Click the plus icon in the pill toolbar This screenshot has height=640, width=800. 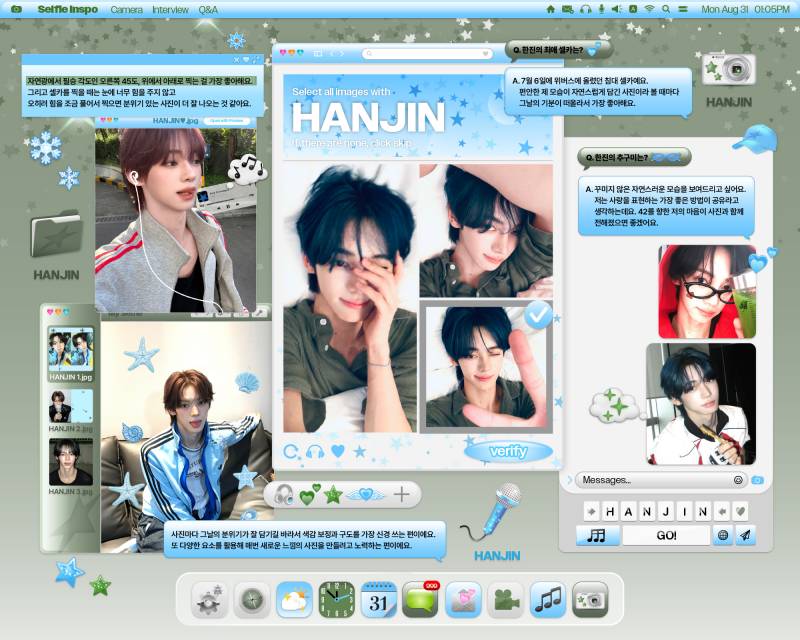tap(402, 495)
